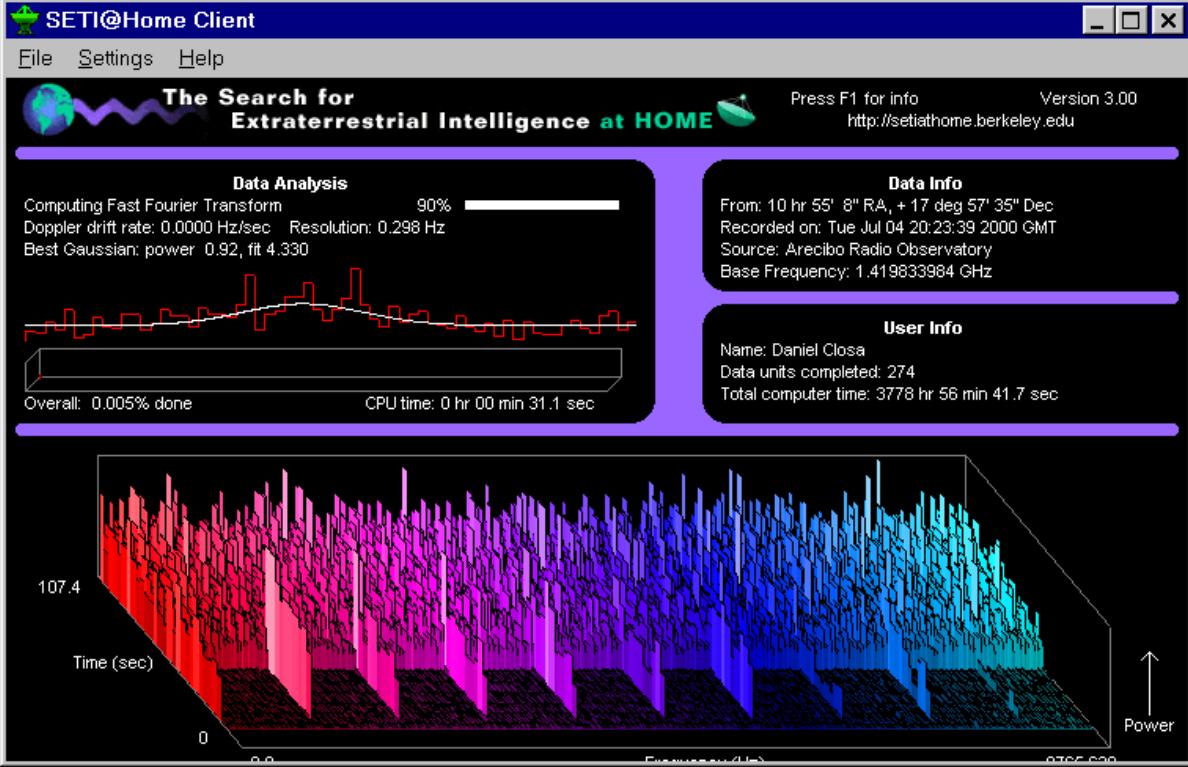Click the 'Time (sec)' axis label
Image resolution: width=1188 pixels, height=767 pixels.
112,662
